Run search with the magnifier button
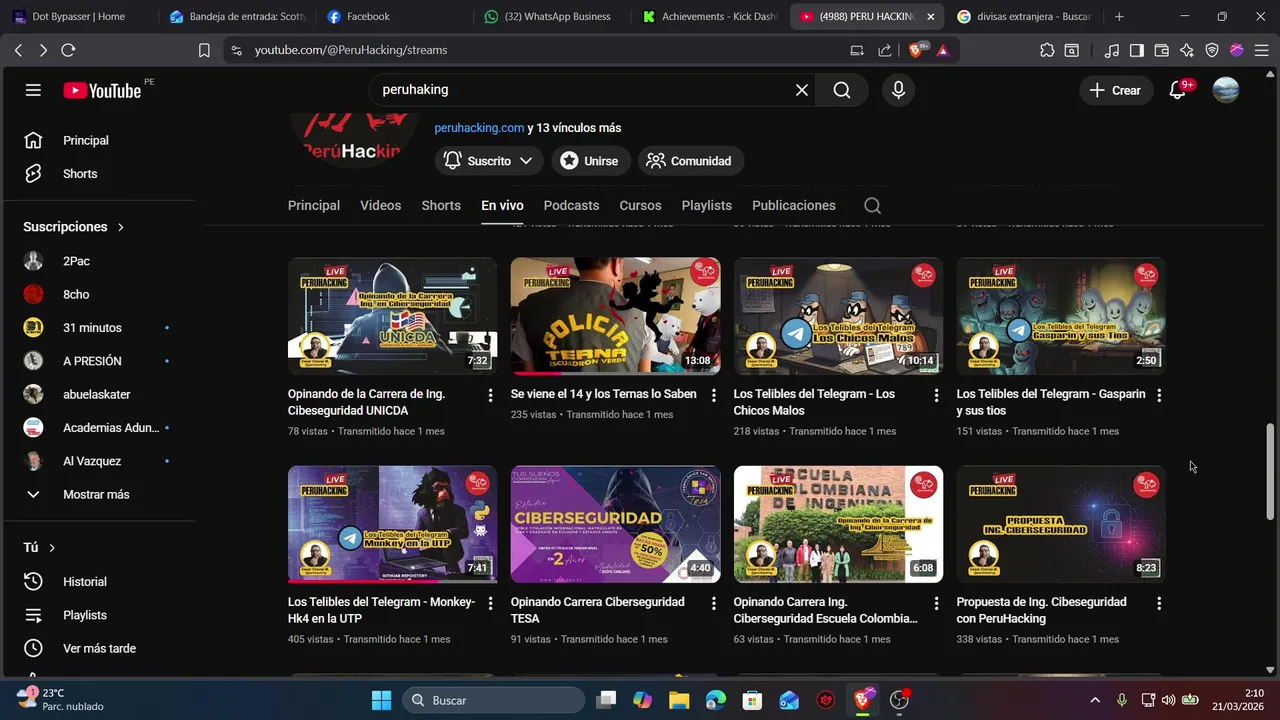 [842, 90]
